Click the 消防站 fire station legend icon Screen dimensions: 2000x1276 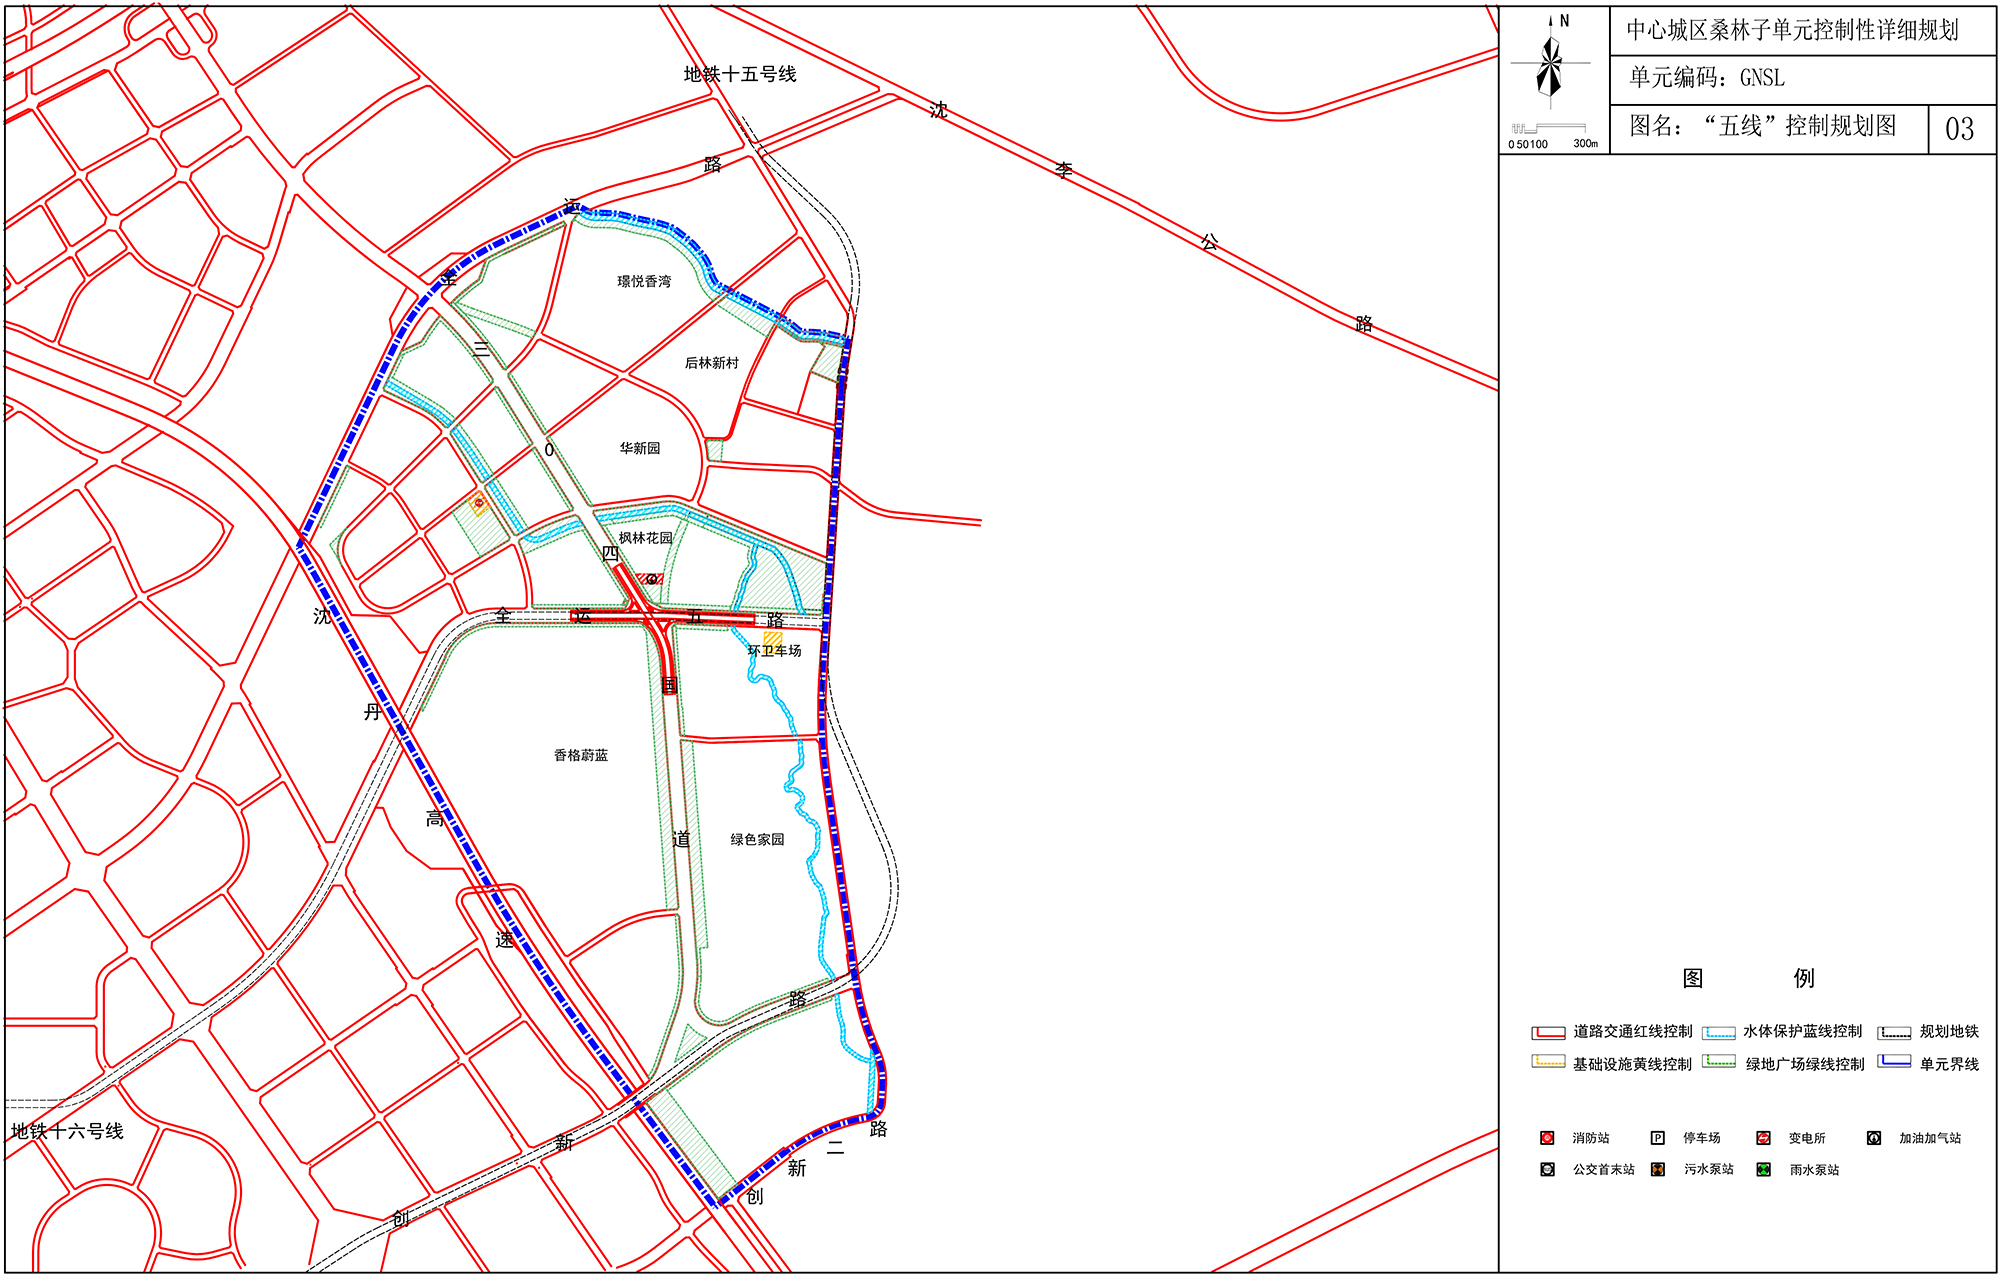pyautogui.click(x=1547, y=1138)
